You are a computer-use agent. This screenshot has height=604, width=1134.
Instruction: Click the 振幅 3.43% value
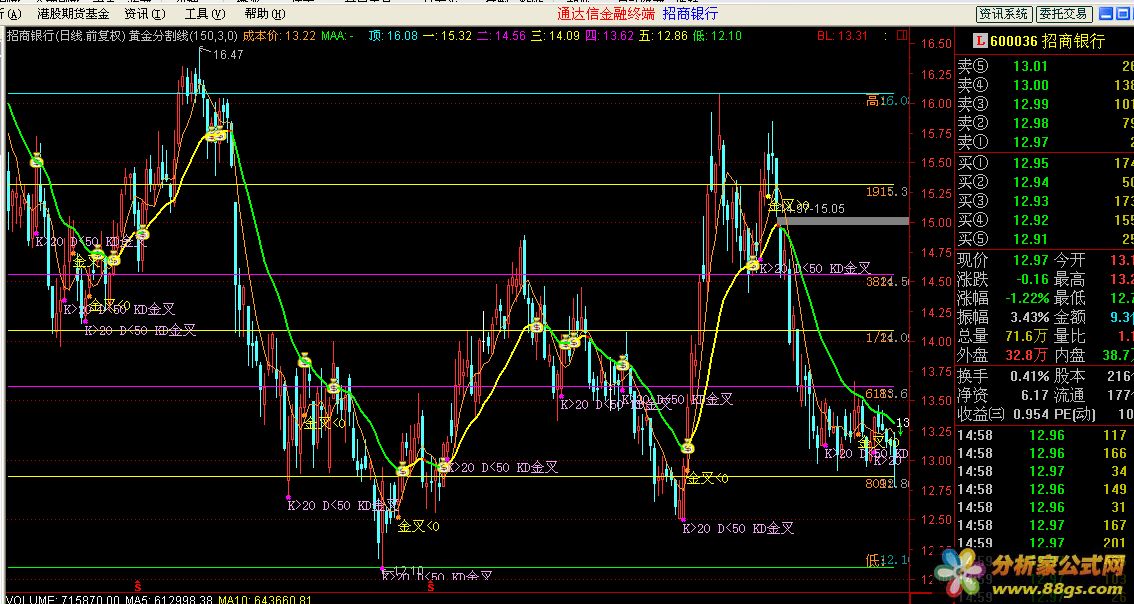tap(1028, 317)
